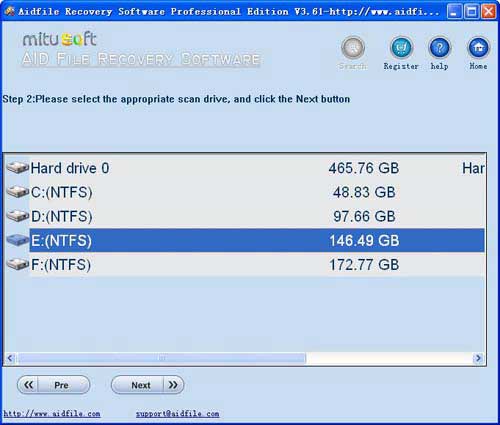Click the highlighted E: drive disk icon
Image resolution: width=500 pixels, height=425 pixels.
[18, 240]
